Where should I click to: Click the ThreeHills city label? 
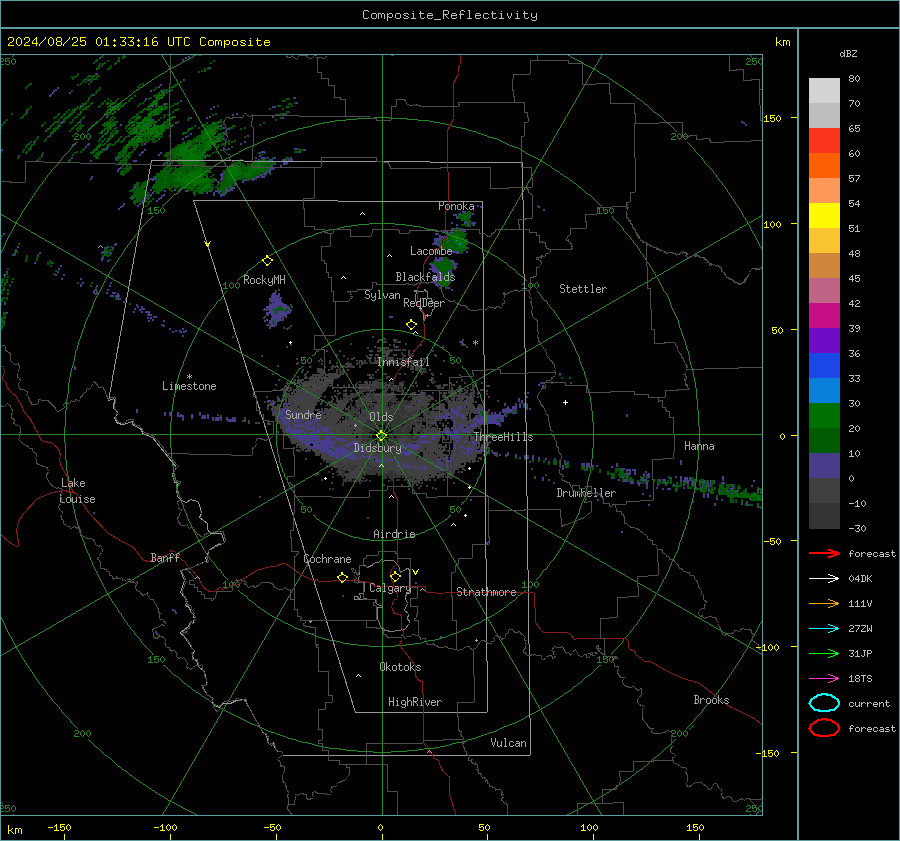coord(503,437)
